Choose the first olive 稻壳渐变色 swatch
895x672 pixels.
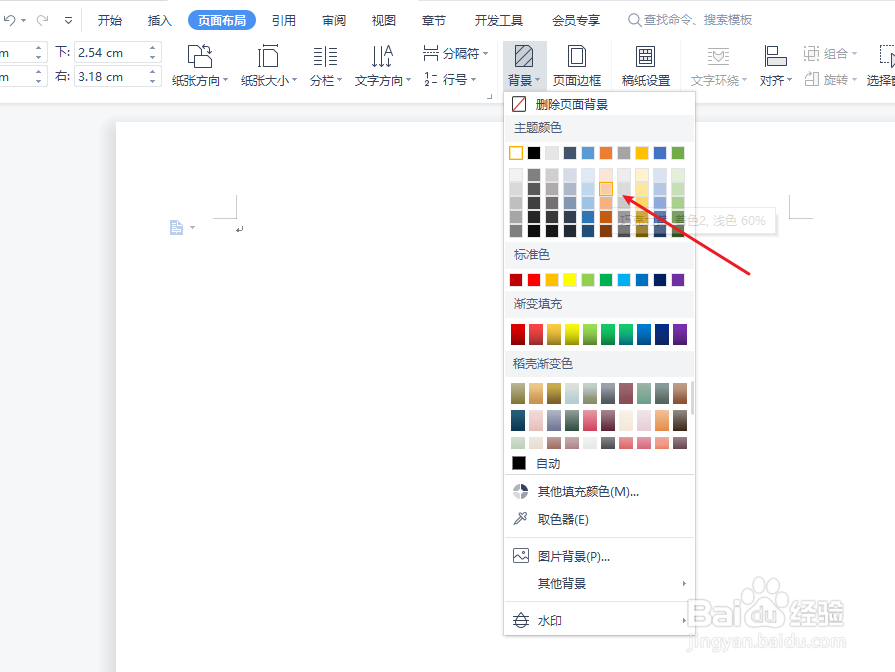518,393
